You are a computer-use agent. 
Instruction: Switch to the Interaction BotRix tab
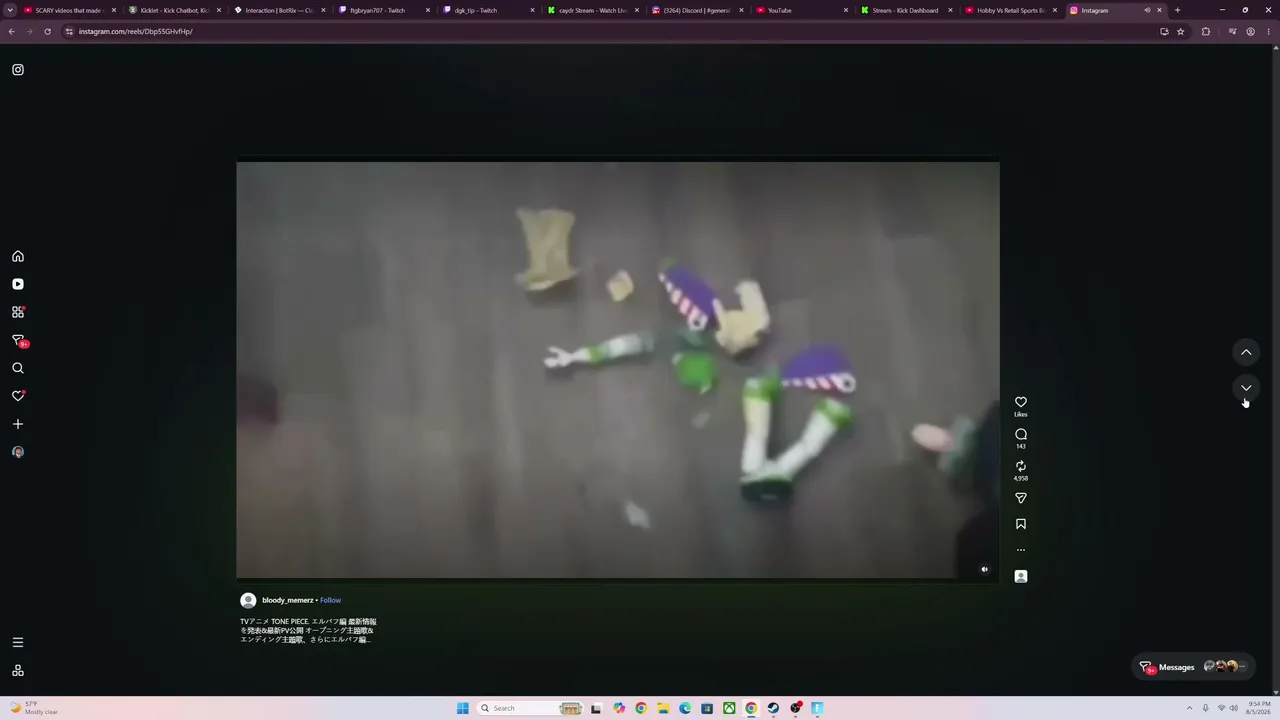point(277,10)
